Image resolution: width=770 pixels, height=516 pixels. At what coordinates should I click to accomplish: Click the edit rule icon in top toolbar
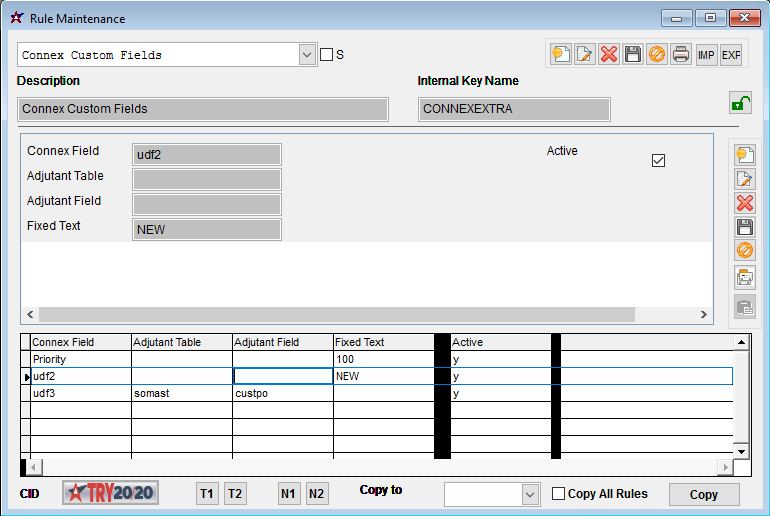pyautogui.click(x=585, y=55)
